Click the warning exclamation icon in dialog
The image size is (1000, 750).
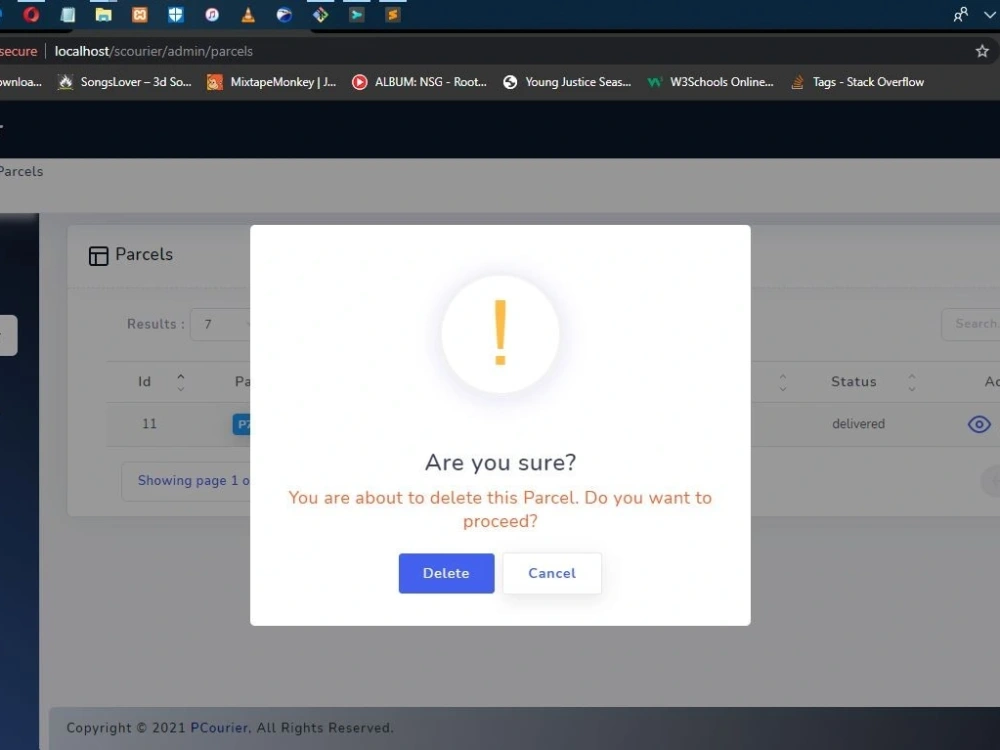pos(500,333)
